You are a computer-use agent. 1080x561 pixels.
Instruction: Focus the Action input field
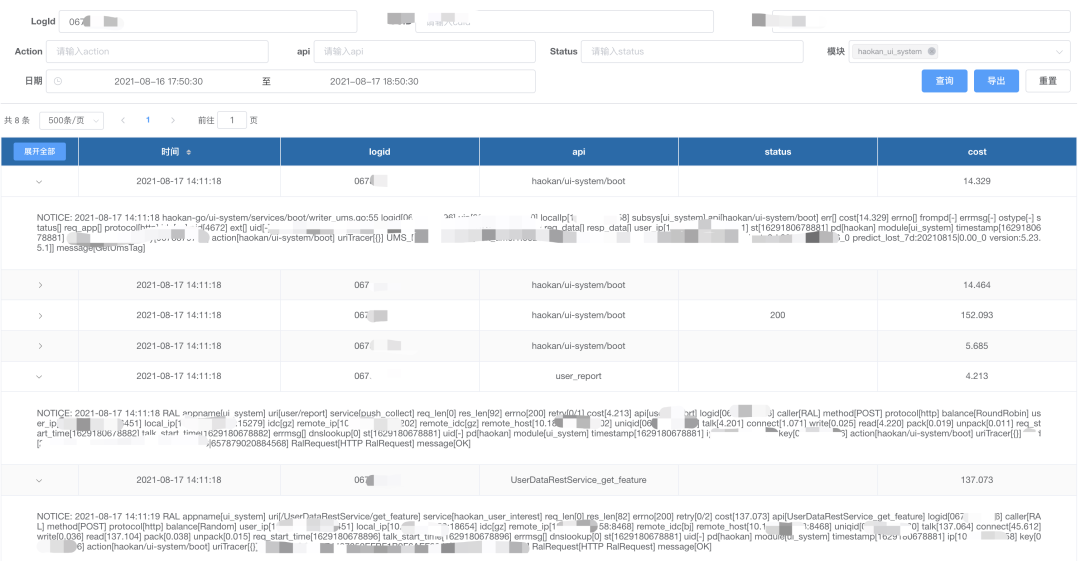[x=160, y=51]
